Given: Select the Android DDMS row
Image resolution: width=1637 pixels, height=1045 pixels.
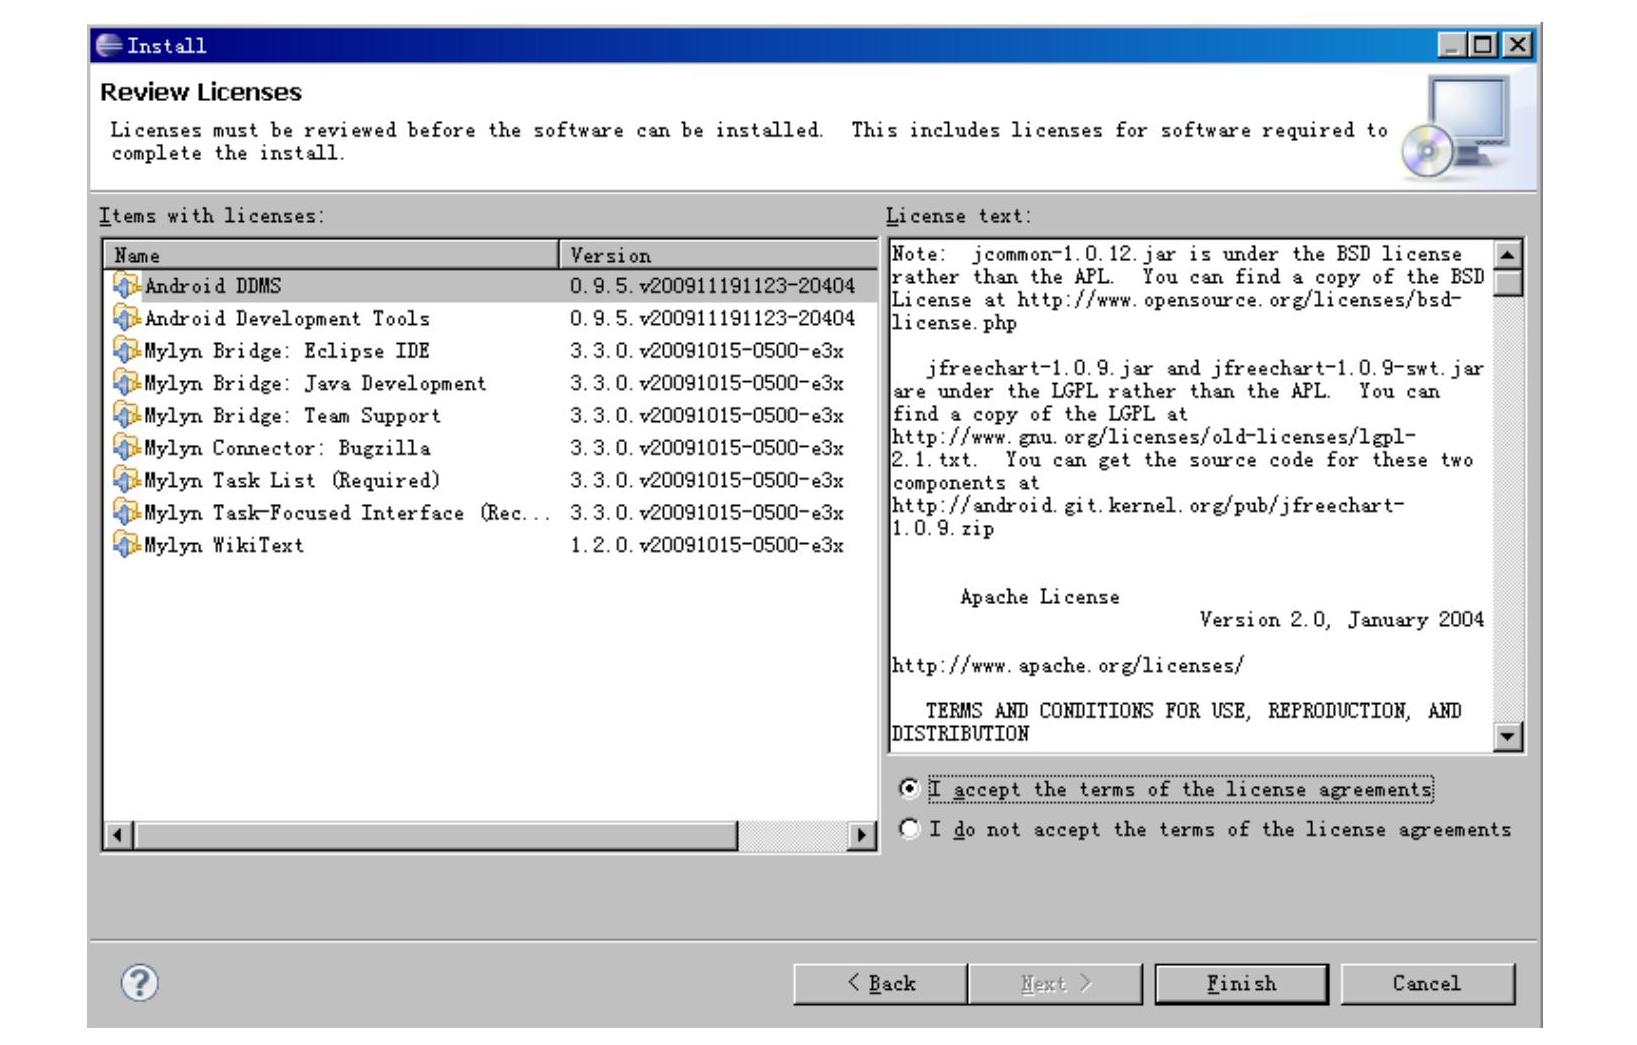Looking at the screenshot, I should [490, 286].
